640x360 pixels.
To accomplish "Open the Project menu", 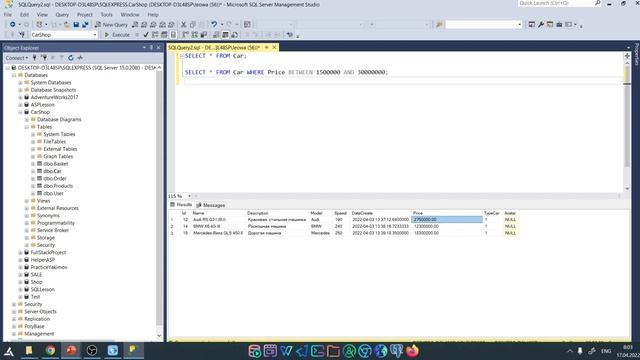I will 84,15.
